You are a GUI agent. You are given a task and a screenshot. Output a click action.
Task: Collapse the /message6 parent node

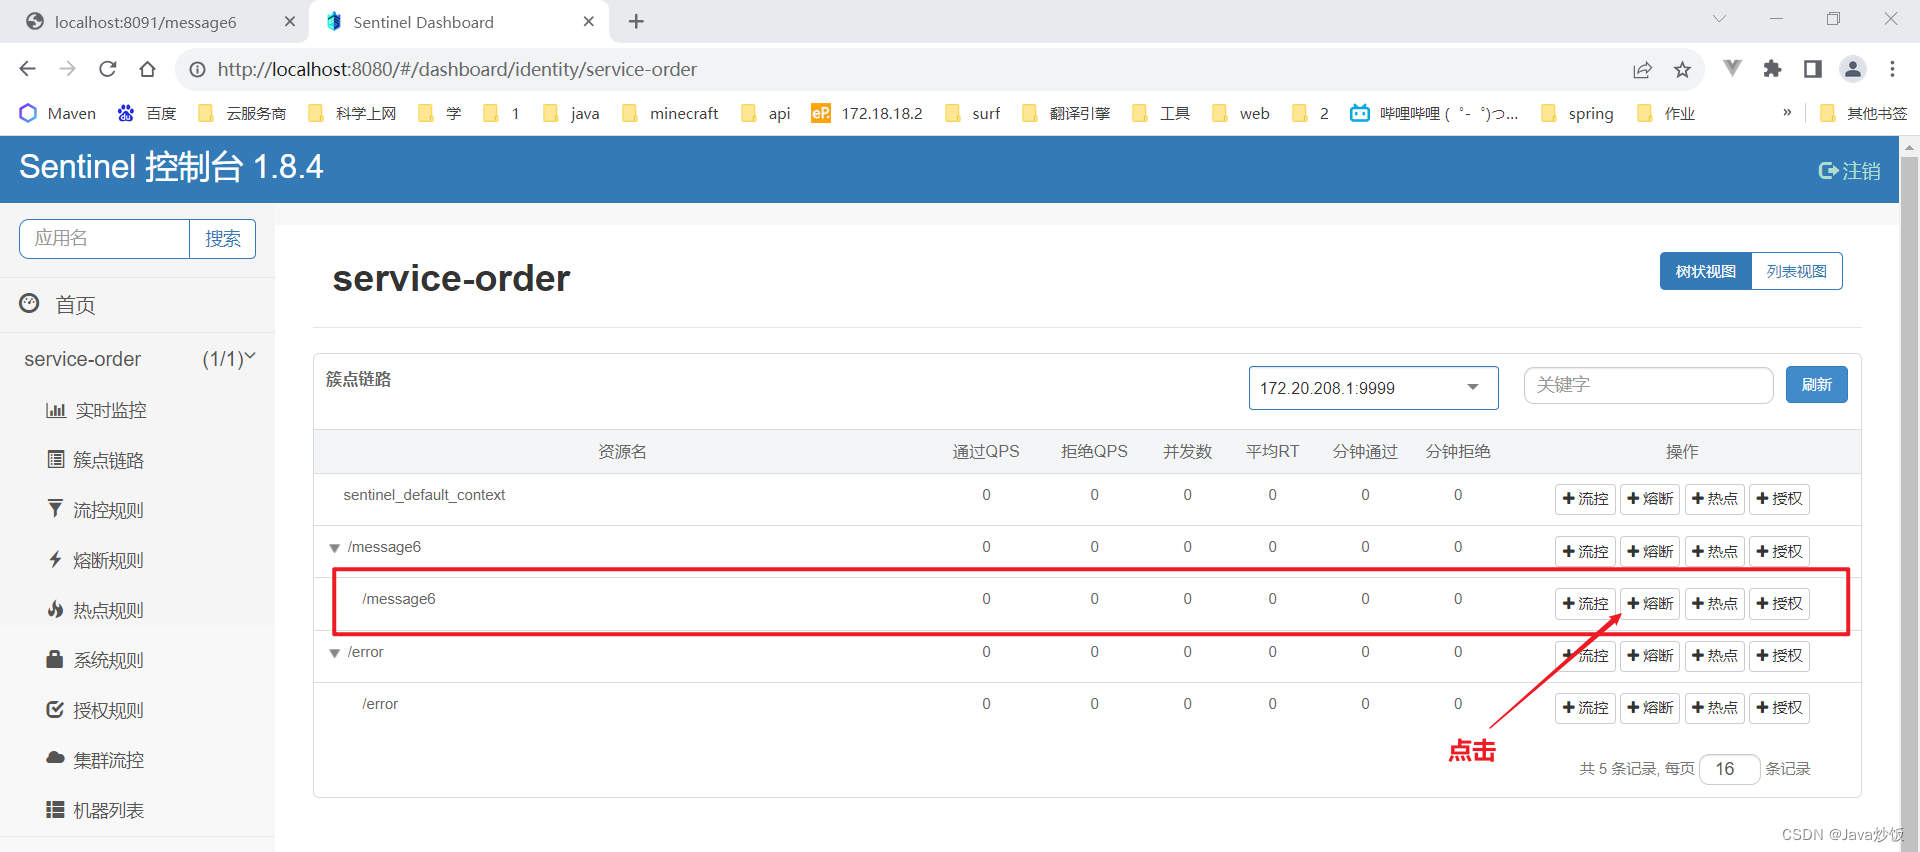click(x=335, y=548)
